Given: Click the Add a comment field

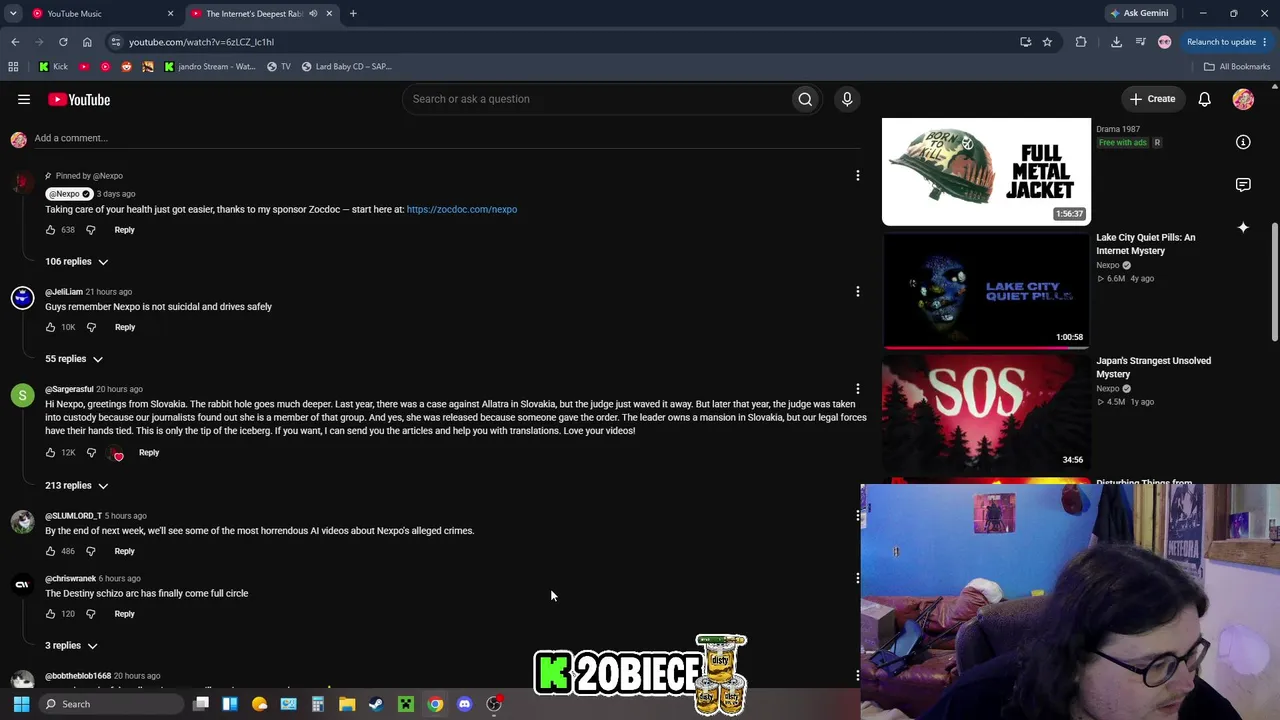Looking at the screenshot, I should (x=447, y=138).
